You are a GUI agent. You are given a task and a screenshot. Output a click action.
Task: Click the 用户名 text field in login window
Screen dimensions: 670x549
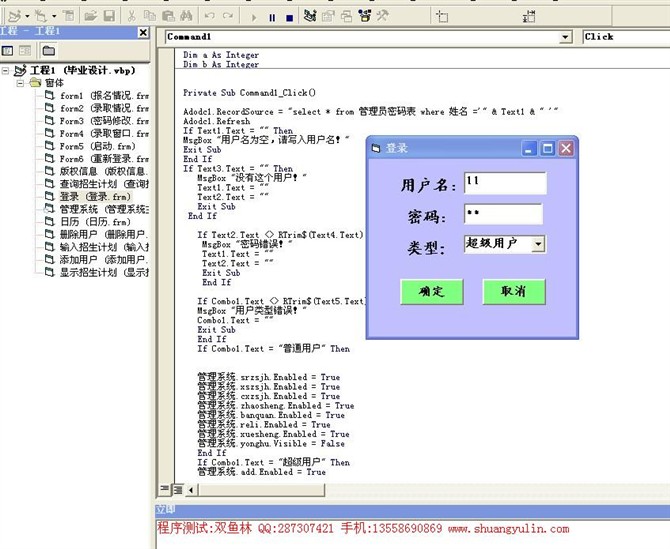[505, 183]
